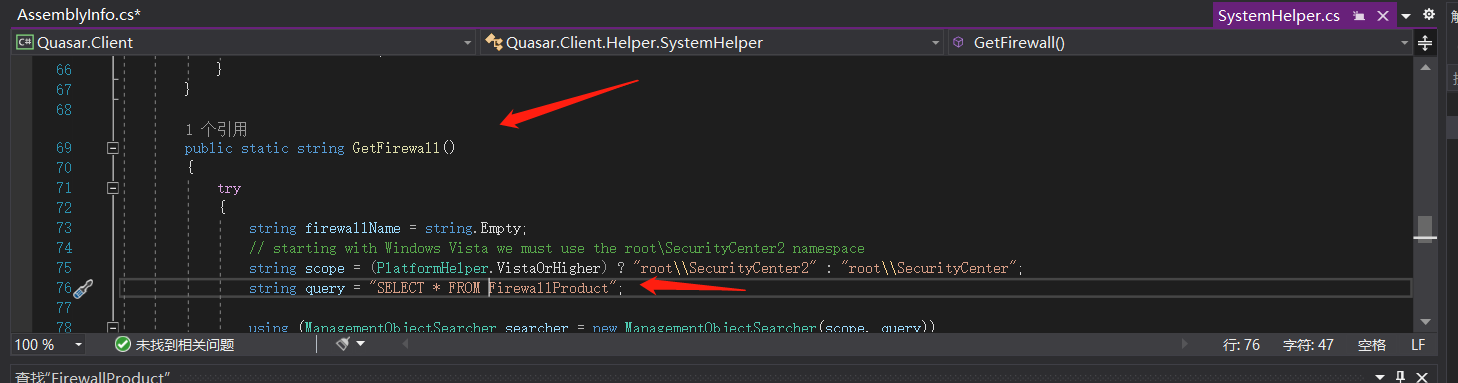
Task: Click the LF line ending indicator
Action: tap(1418, 345)
